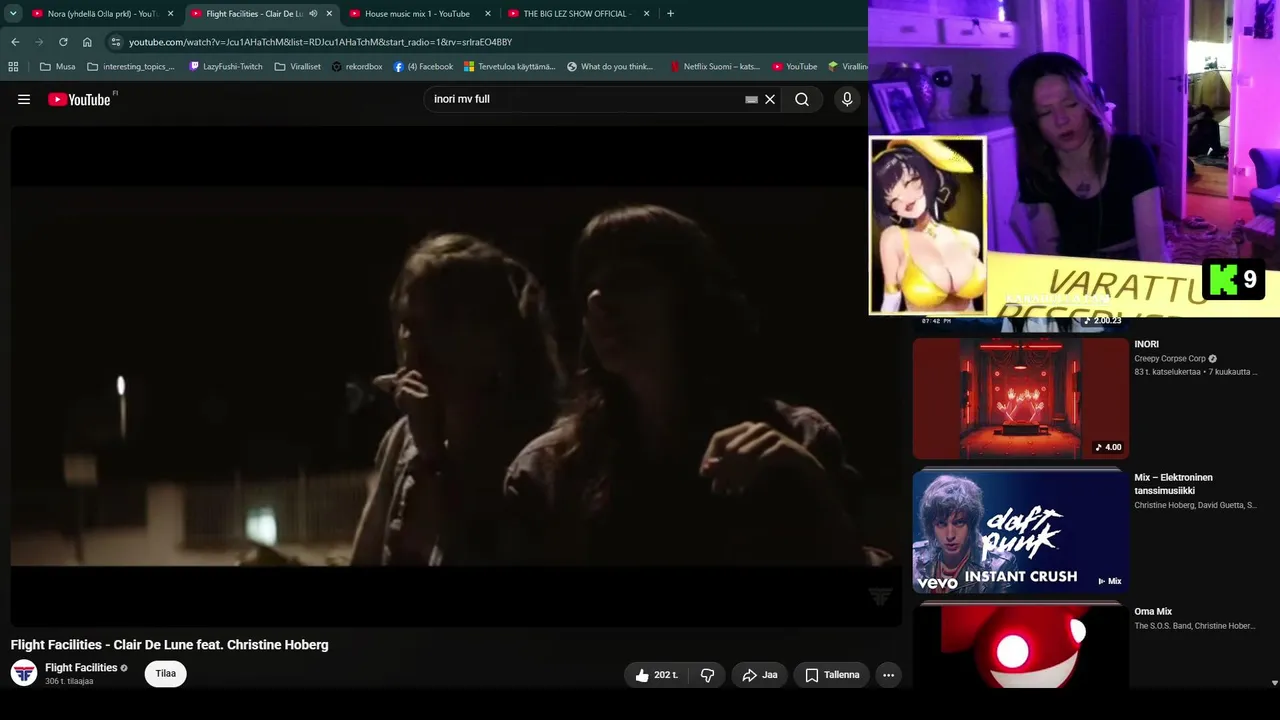
Task: Switch to the Nora YouTube tab
Action: [x=102, y=14]
